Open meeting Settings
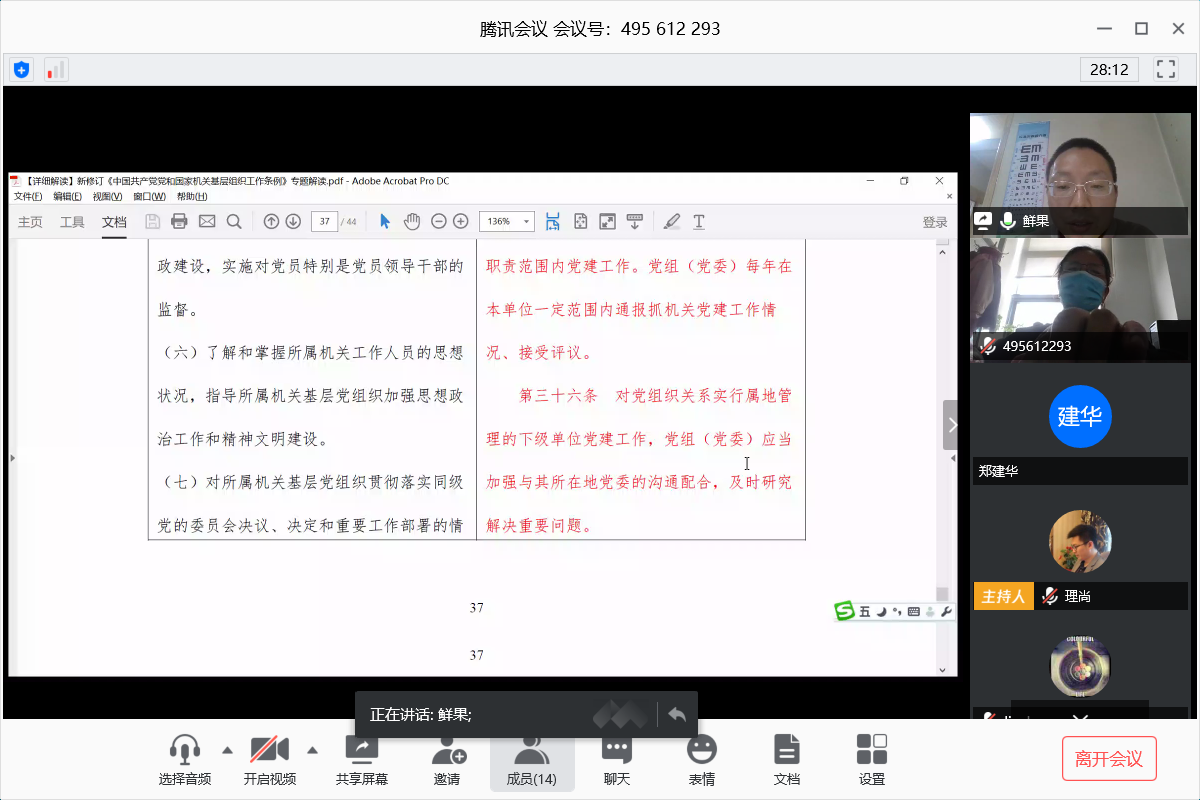Viewport: 1200px width, 800px height. tap(872, 760)
